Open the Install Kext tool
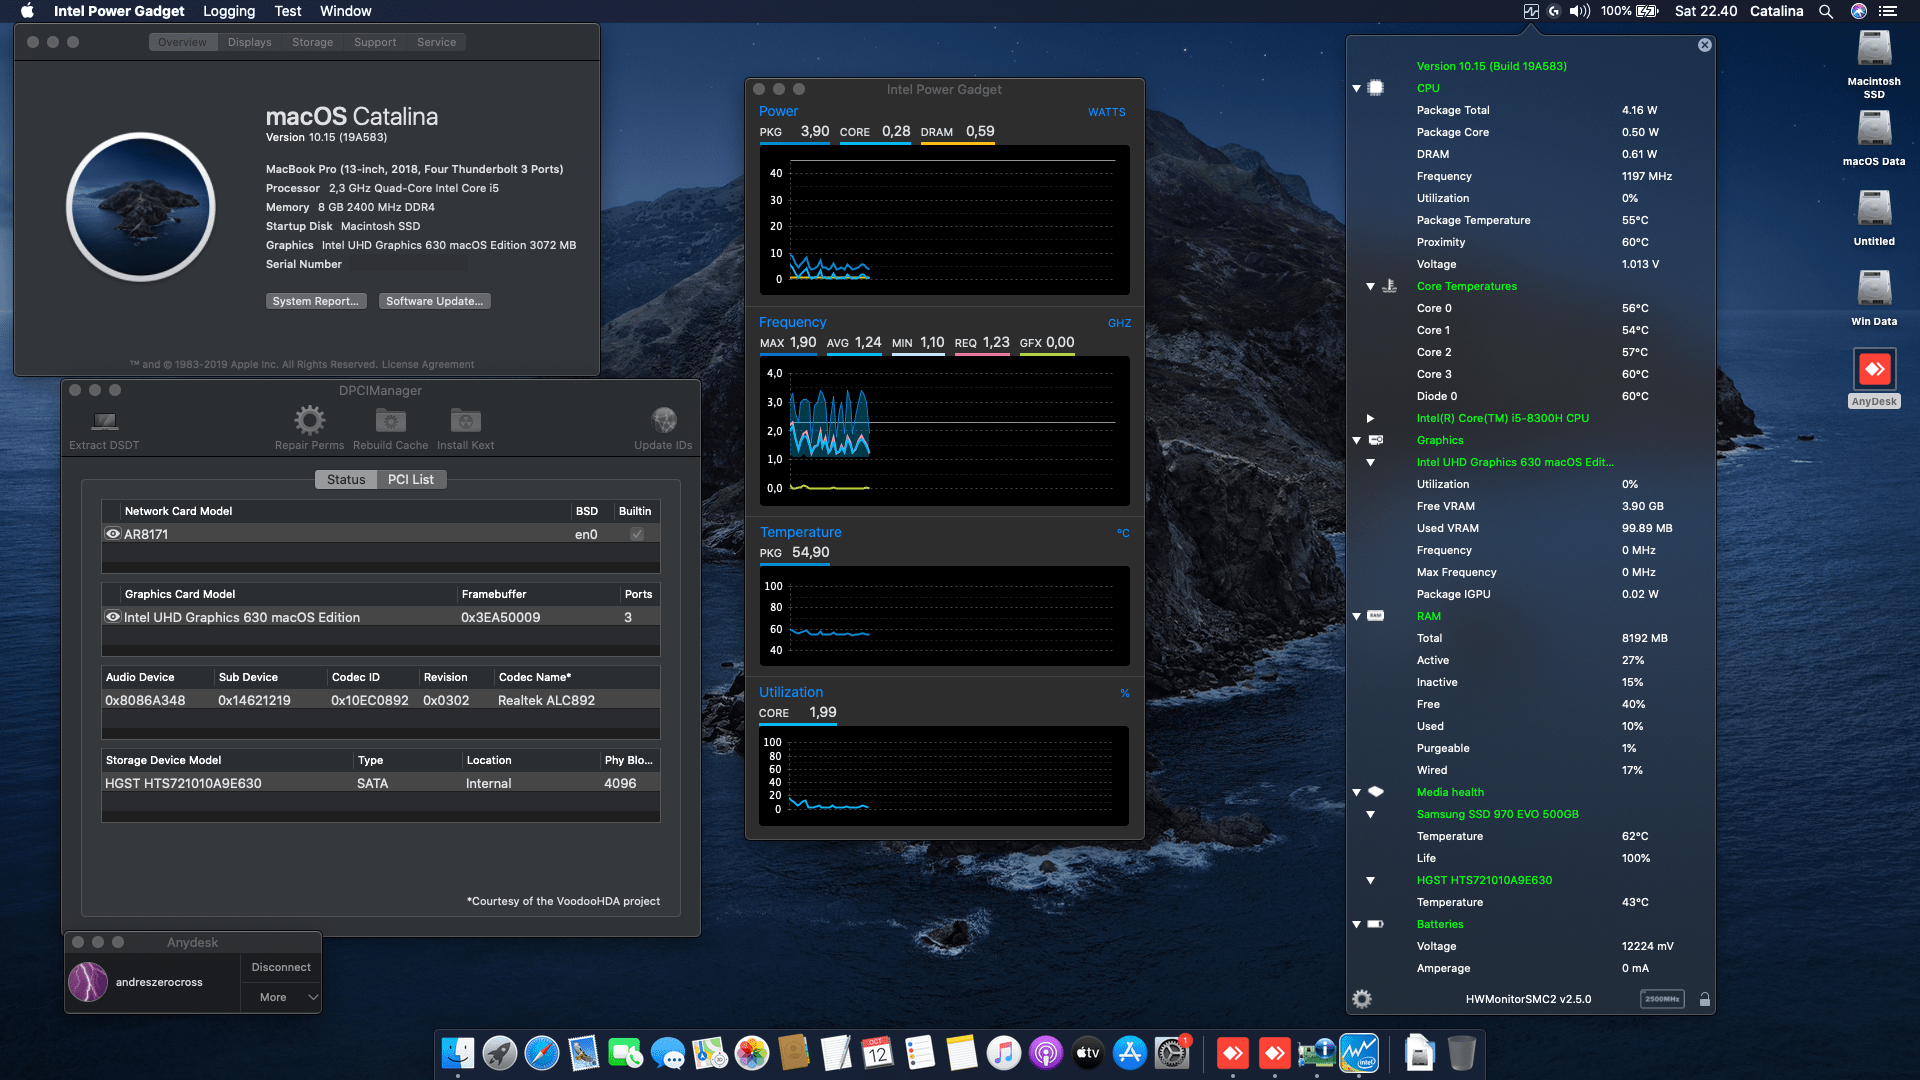 click(x=465, y=422)
